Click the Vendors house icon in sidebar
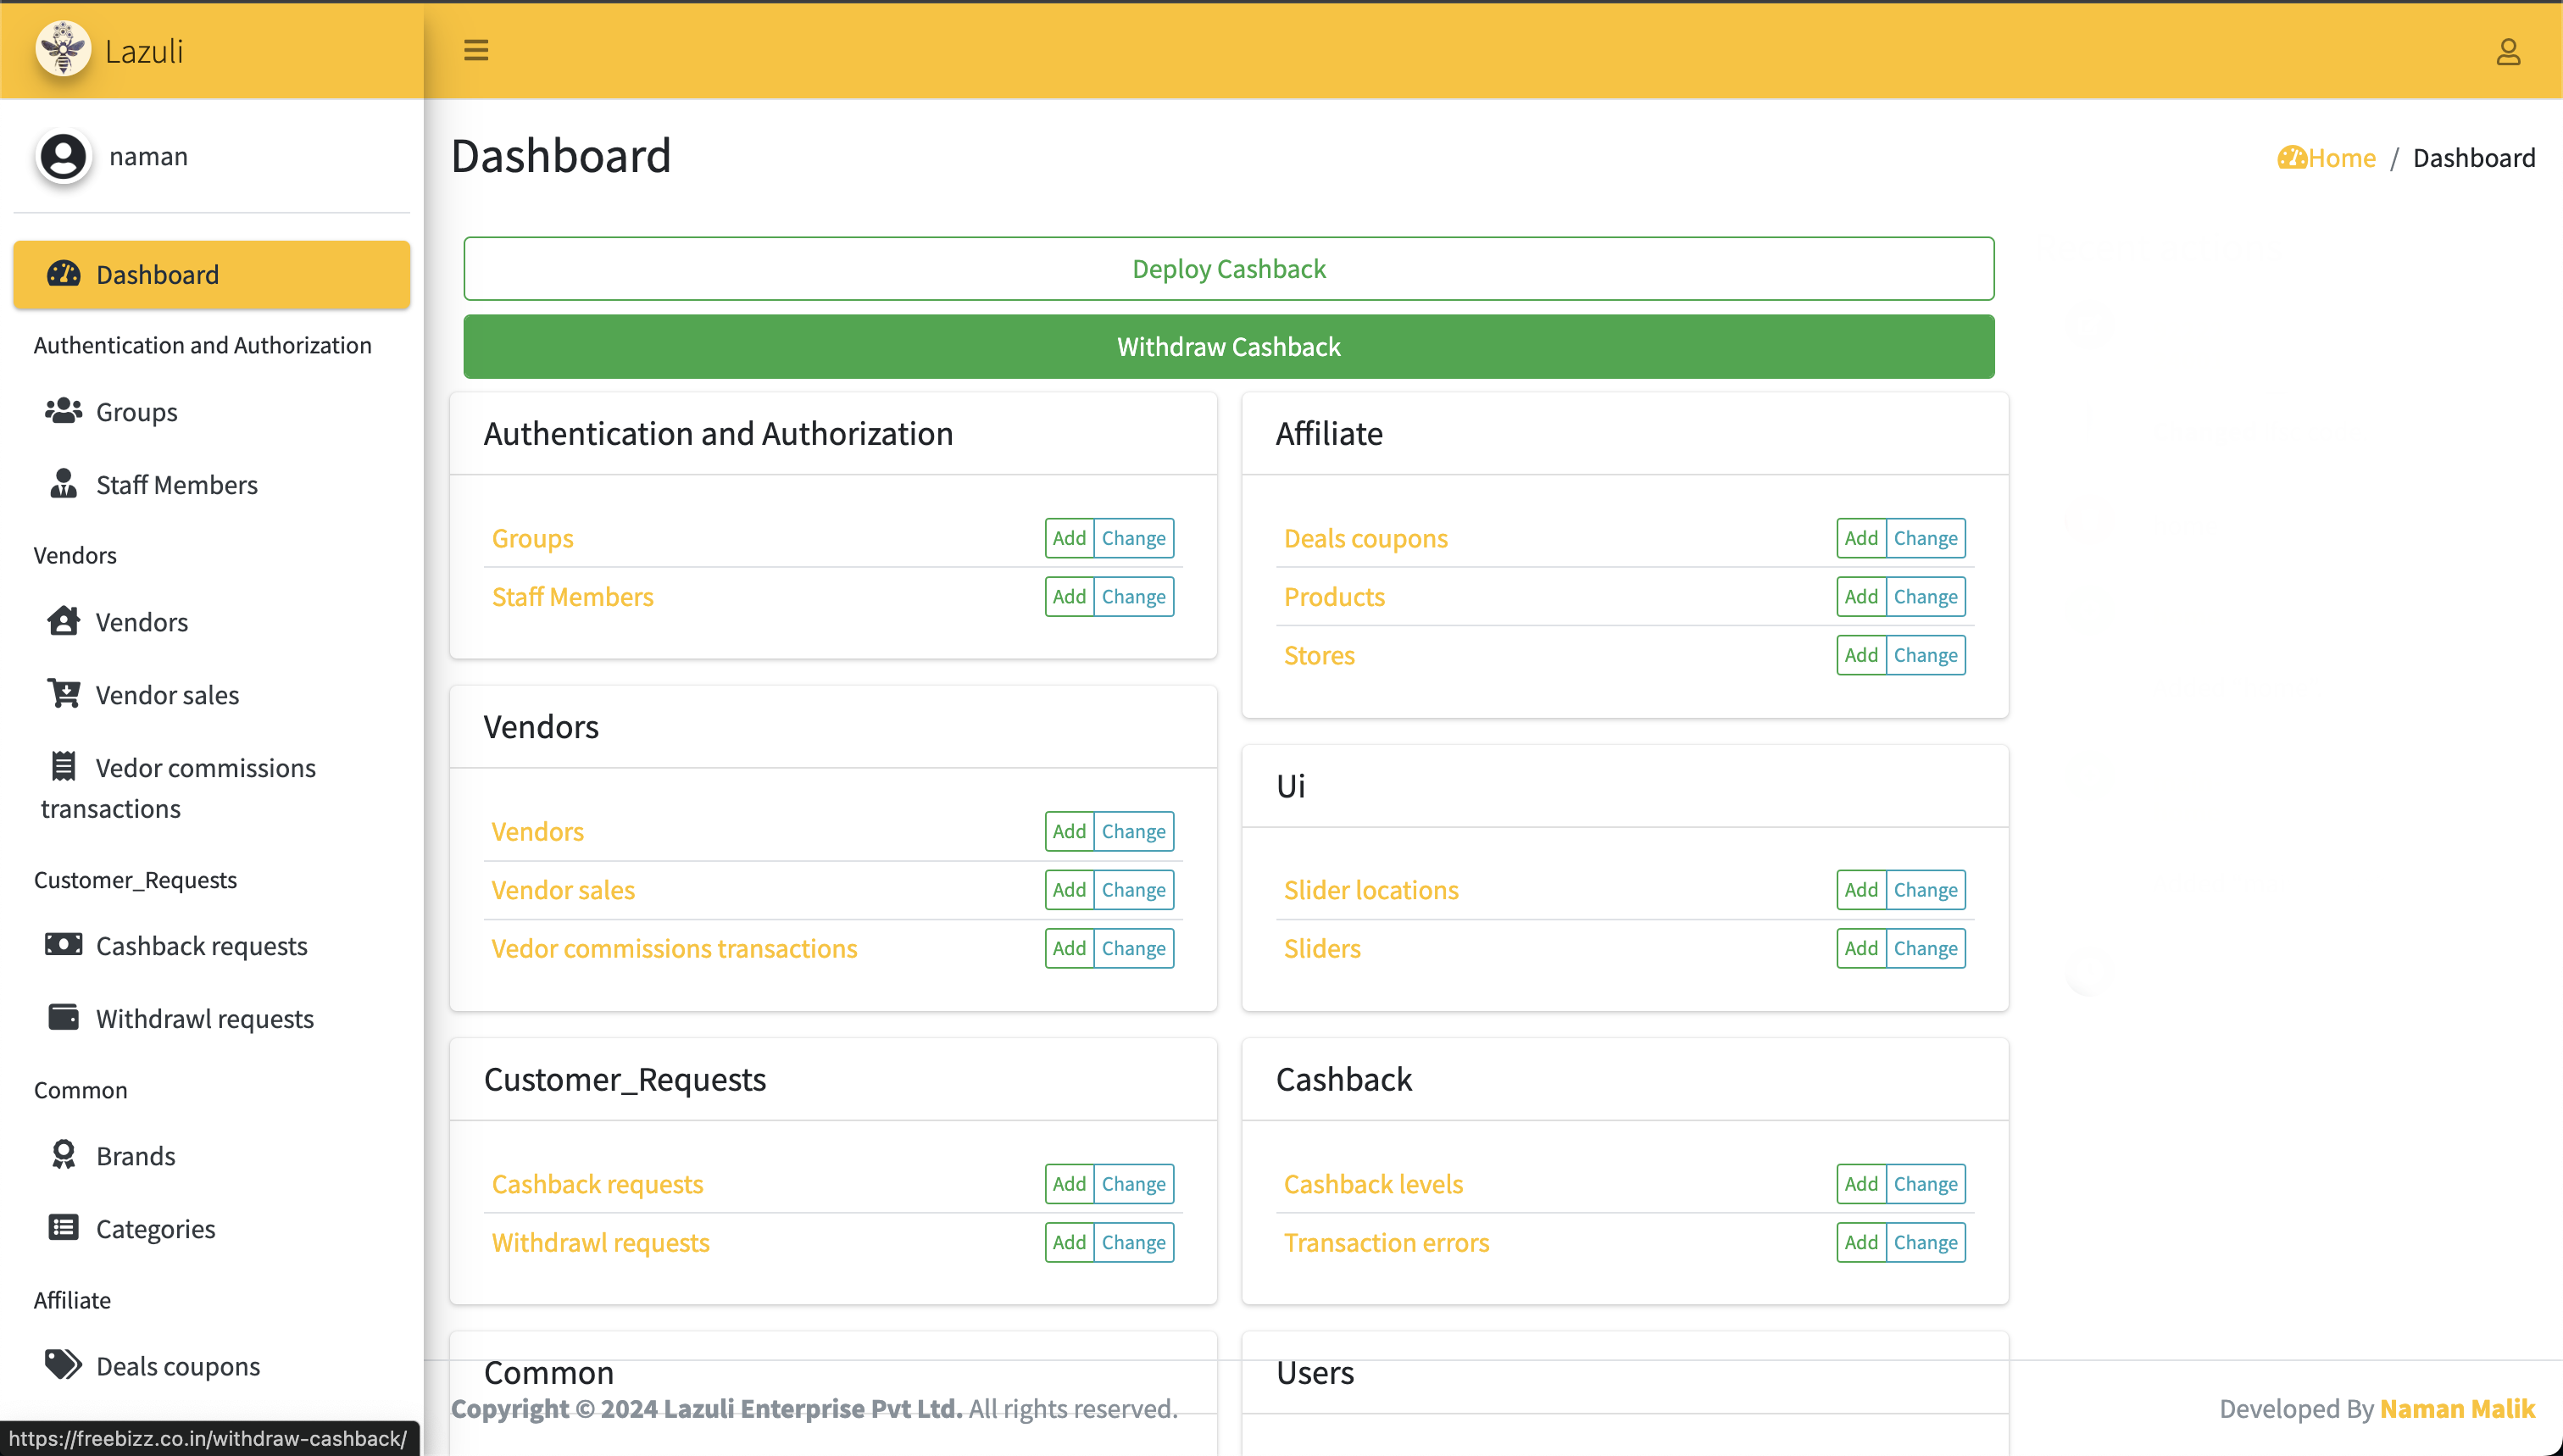 tap(64, 620)
